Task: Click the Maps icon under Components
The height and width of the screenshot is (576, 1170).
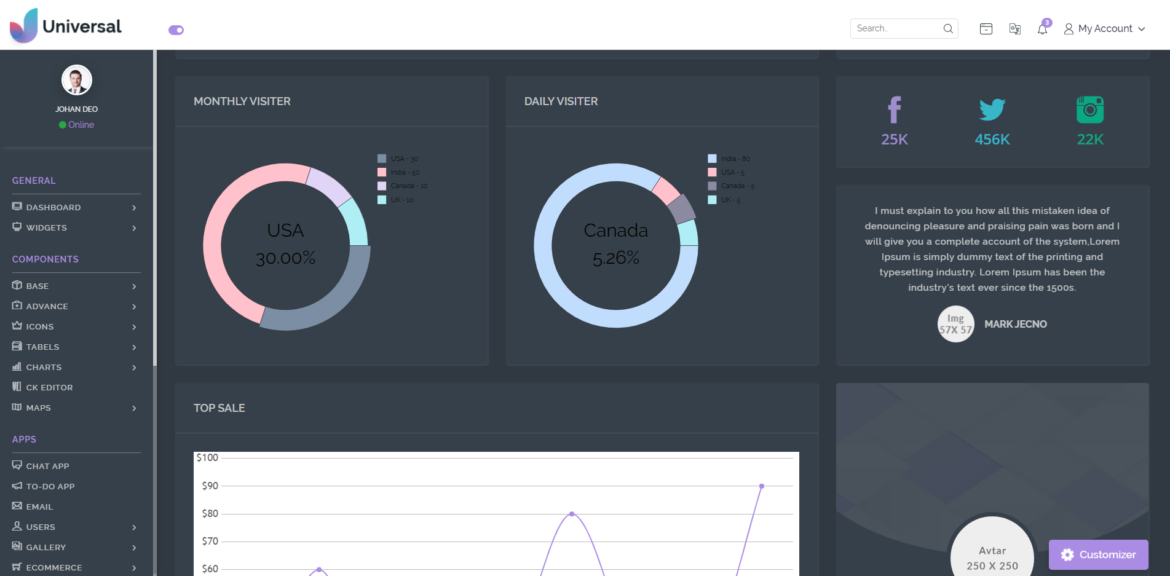Action: 15,407
